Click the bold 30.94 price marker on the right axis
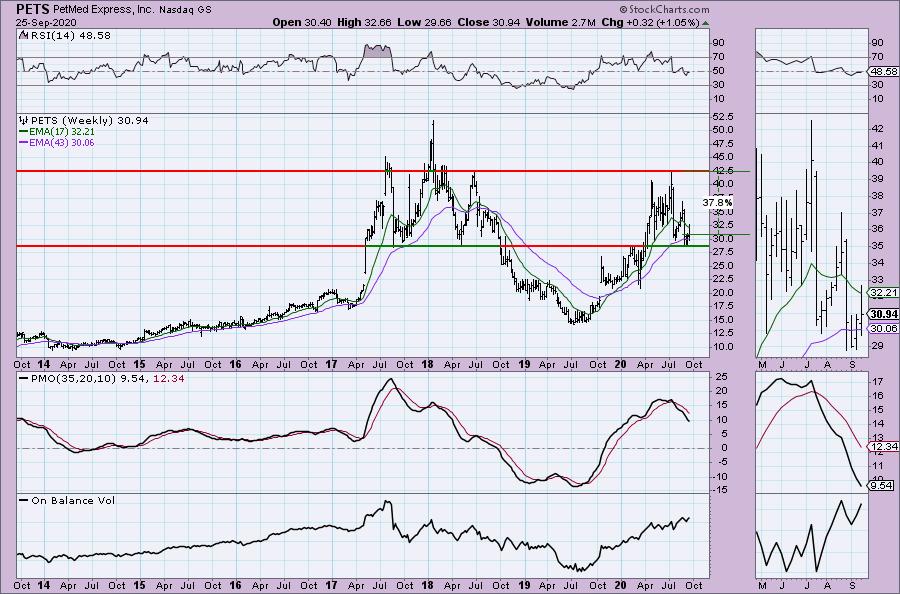 pos(884,314)
